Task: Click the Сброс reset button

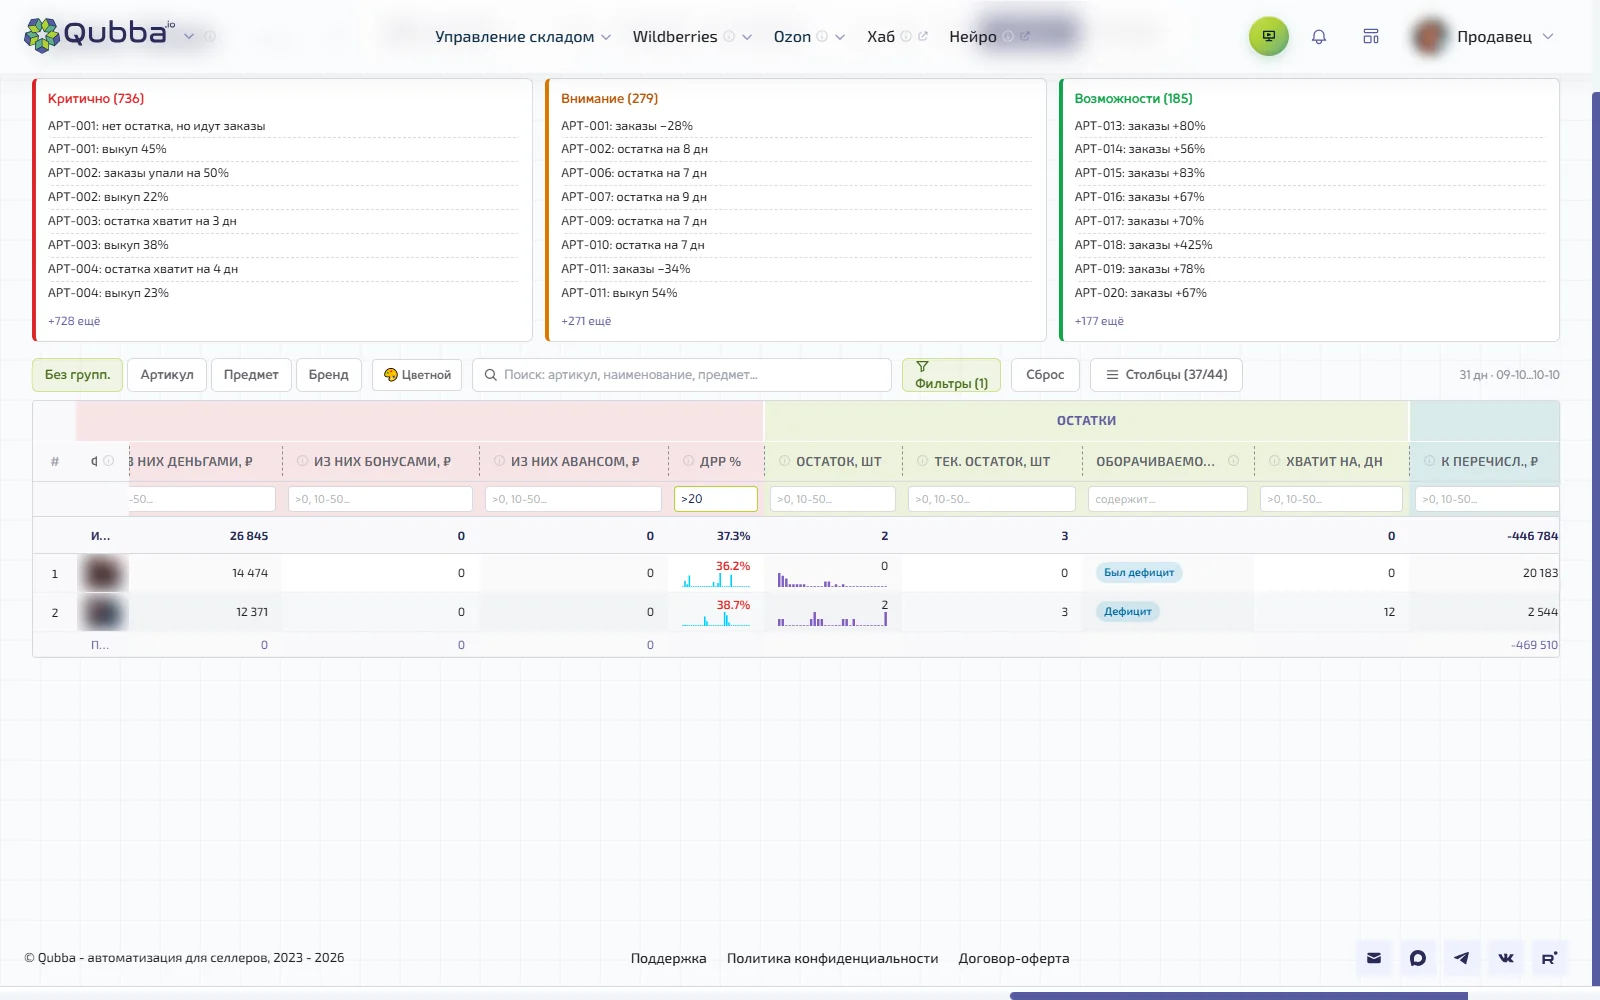Action: coord(1045,375)
